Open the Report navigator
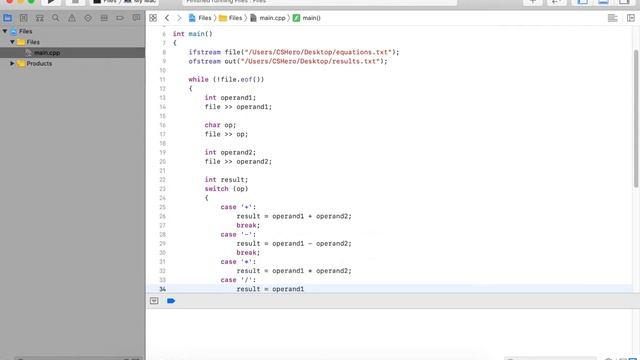This screenshot has width=640, height=360. pos(136,18)
